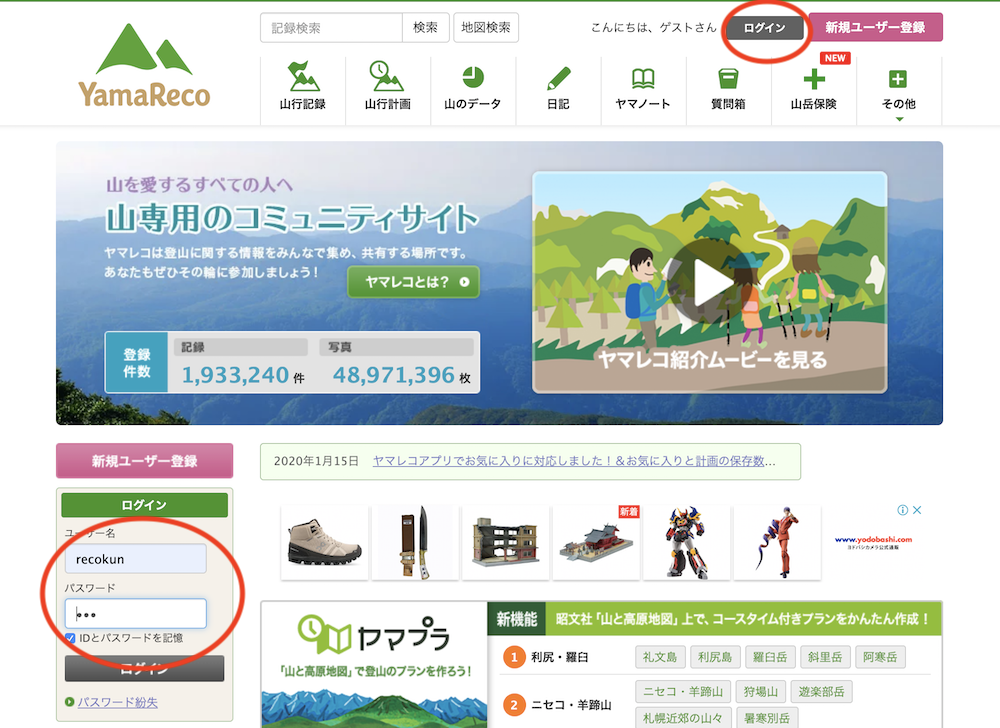Select 遊楽部岳 area tag
Screen dimensions: 1000x728
(821, 692)
